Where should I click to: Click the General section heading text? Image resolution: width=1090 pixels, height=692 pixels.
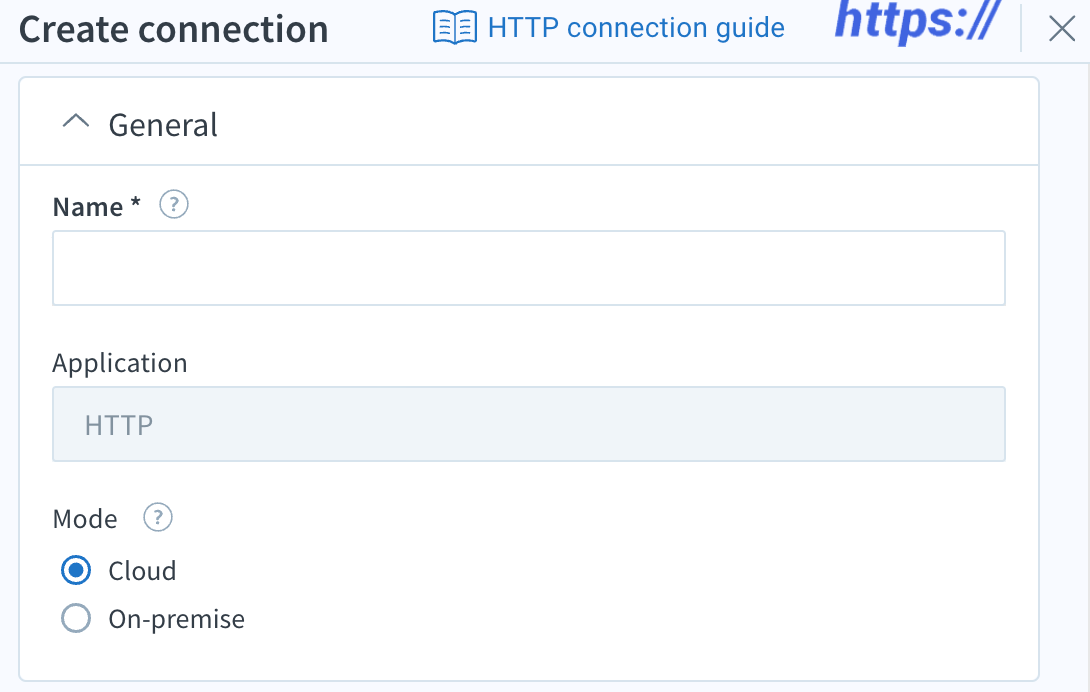pyautogui.click(x=163, y=125)
